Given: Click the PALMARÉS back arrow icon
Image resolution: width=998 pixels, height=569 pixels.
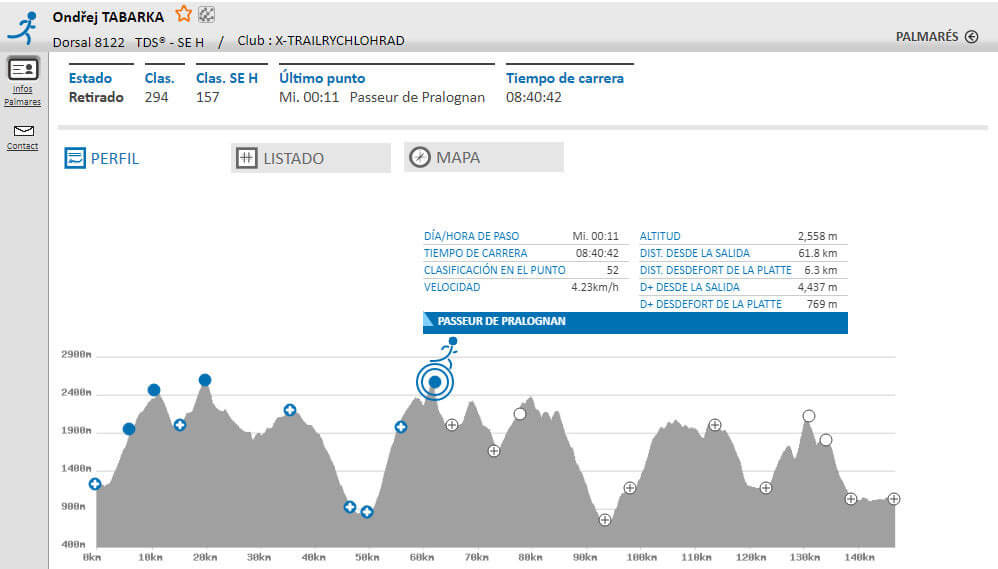Looking at the screenshot, I should (x=971, y=37).
